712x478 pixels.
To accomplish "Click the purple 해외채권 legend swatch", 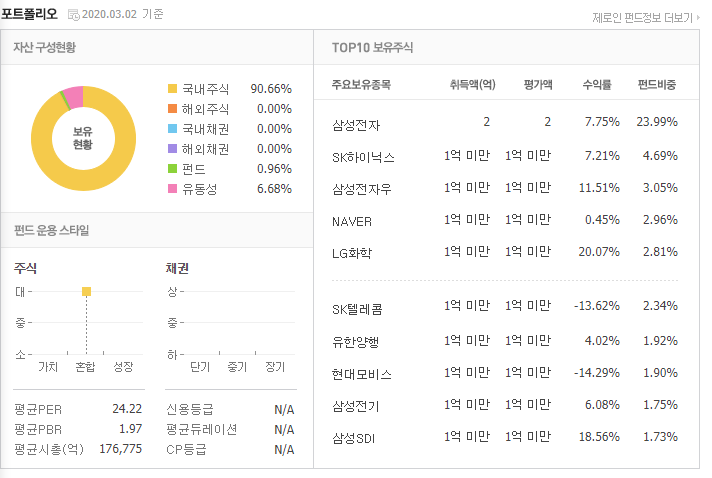I will tap(172, 148).
